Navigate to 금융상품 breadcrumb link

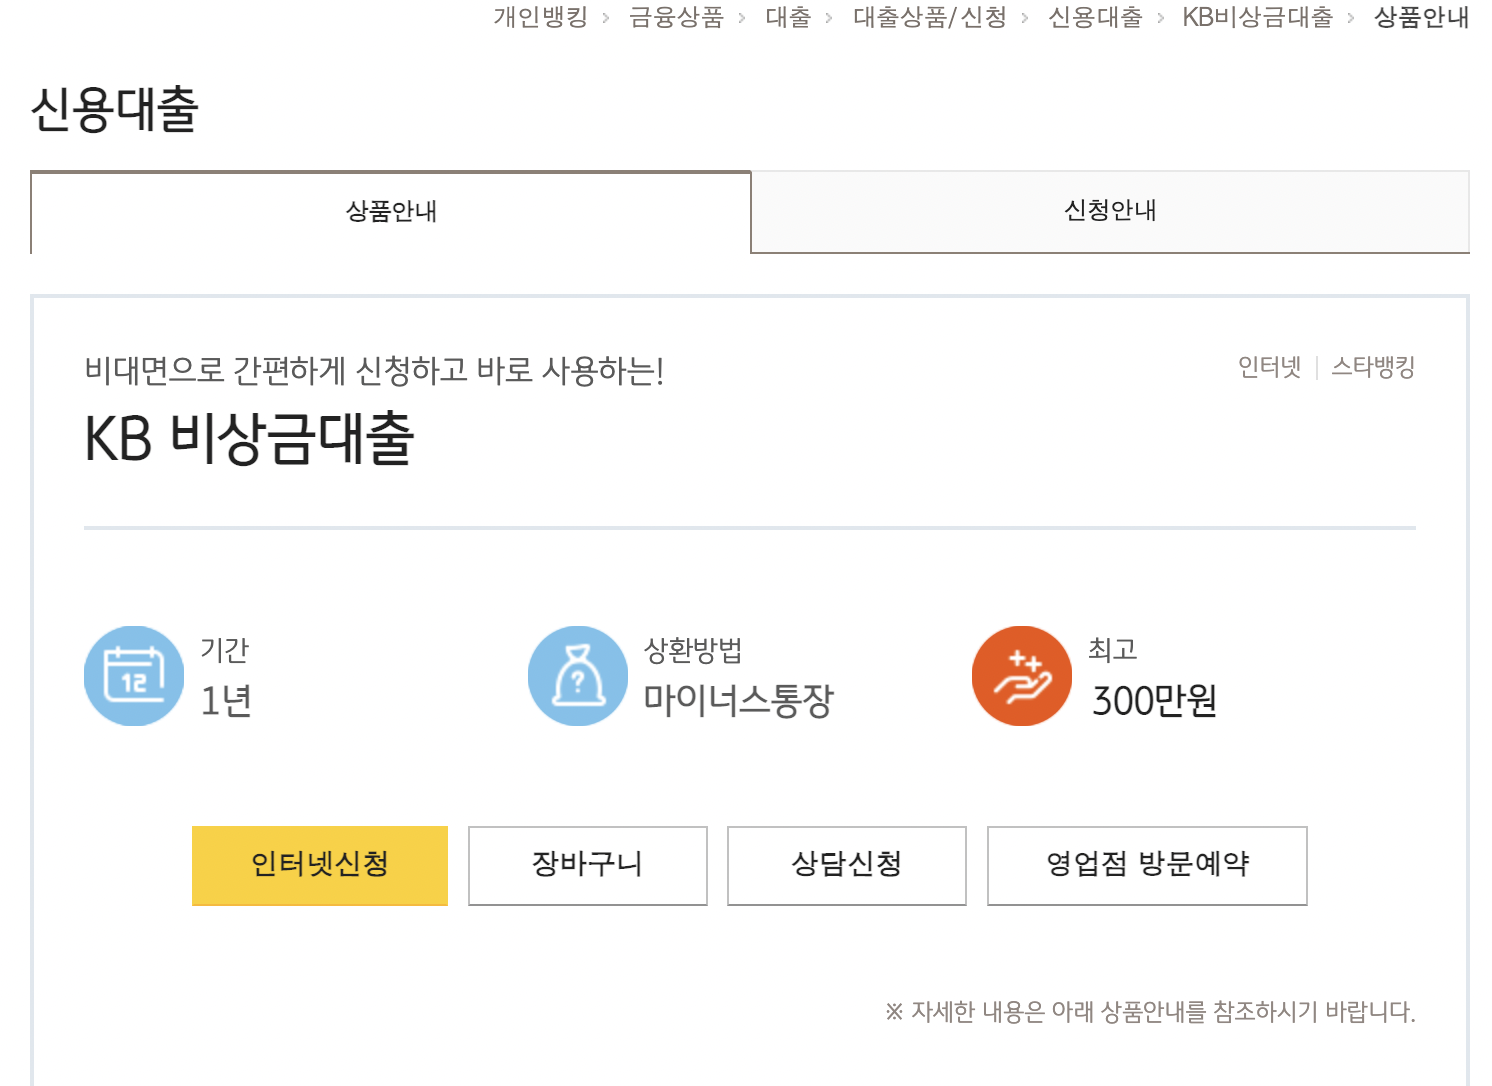[676, 17]
